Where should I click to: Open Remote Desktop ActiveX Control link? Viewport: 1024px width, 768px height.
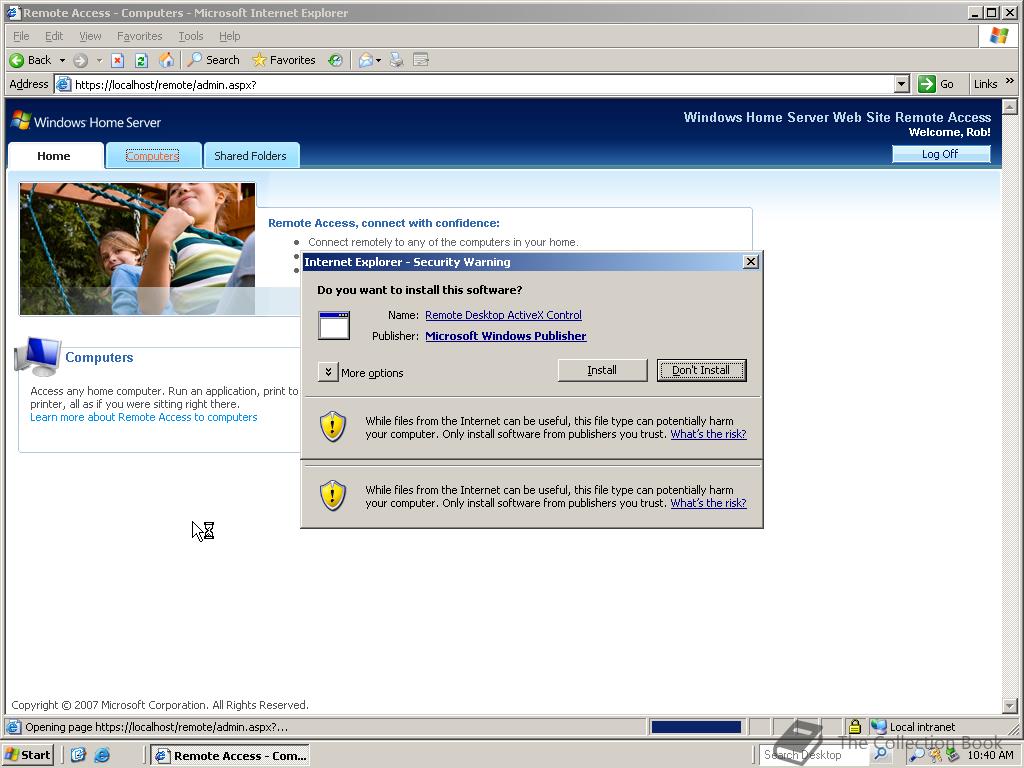click(503, 315)
